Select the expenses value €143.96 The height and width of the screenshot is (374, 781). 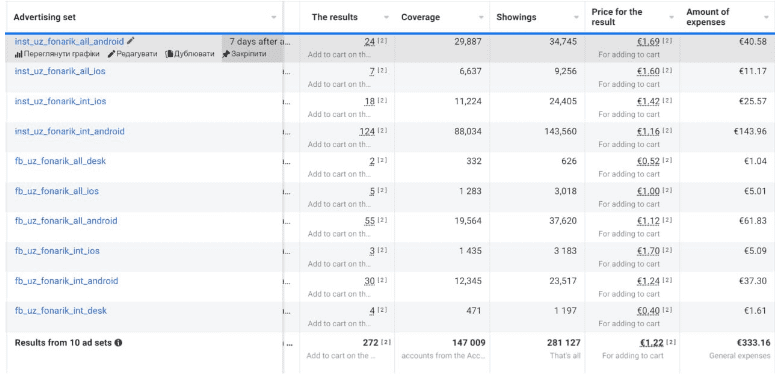point(750,131)
